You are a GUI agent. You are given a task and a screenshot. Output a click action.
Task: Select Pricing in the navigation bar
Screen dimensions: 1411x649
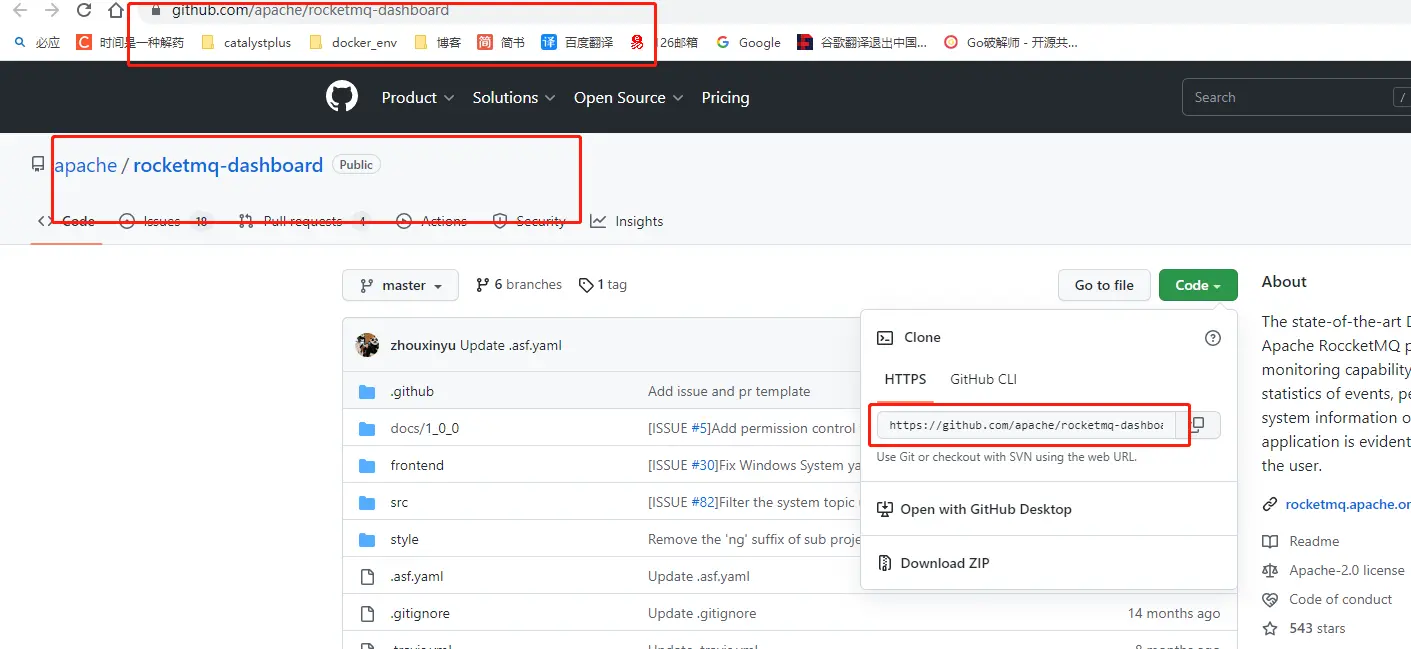[725, 97]
